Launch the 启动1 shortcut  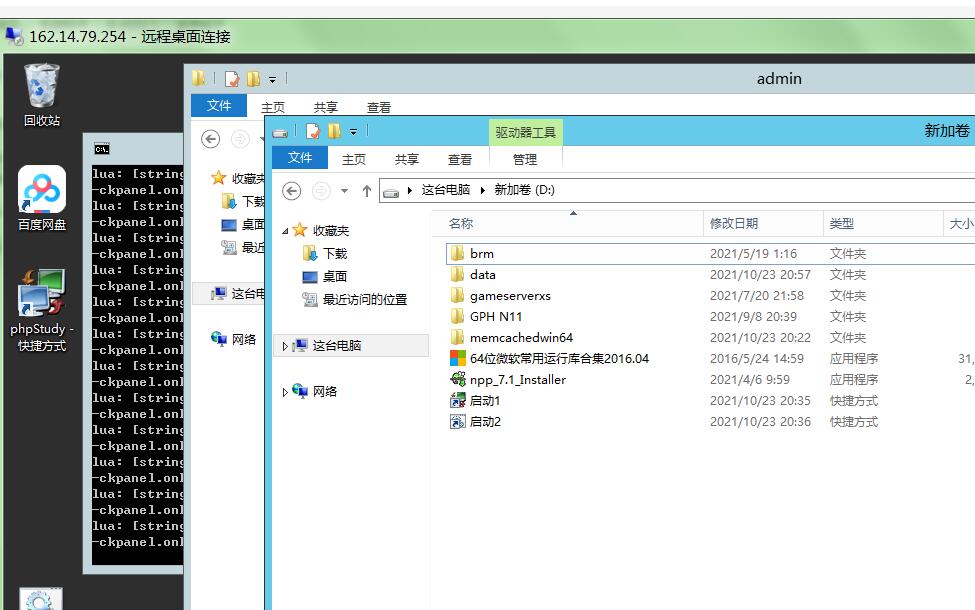point(484,401)
